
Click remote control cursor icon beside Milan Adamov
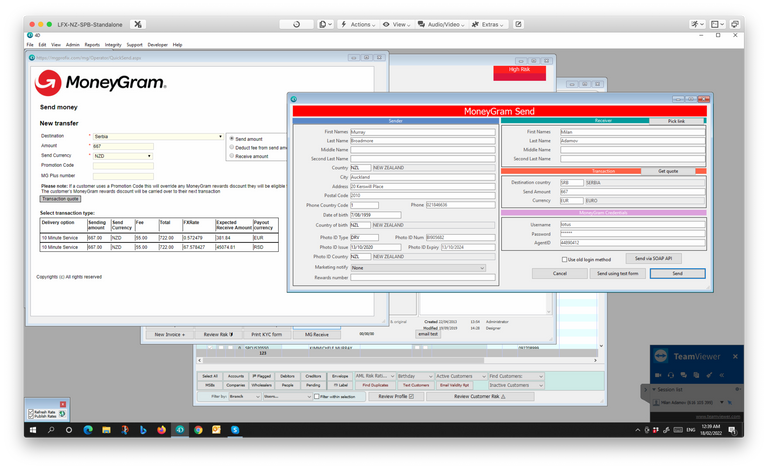(729, 402)
